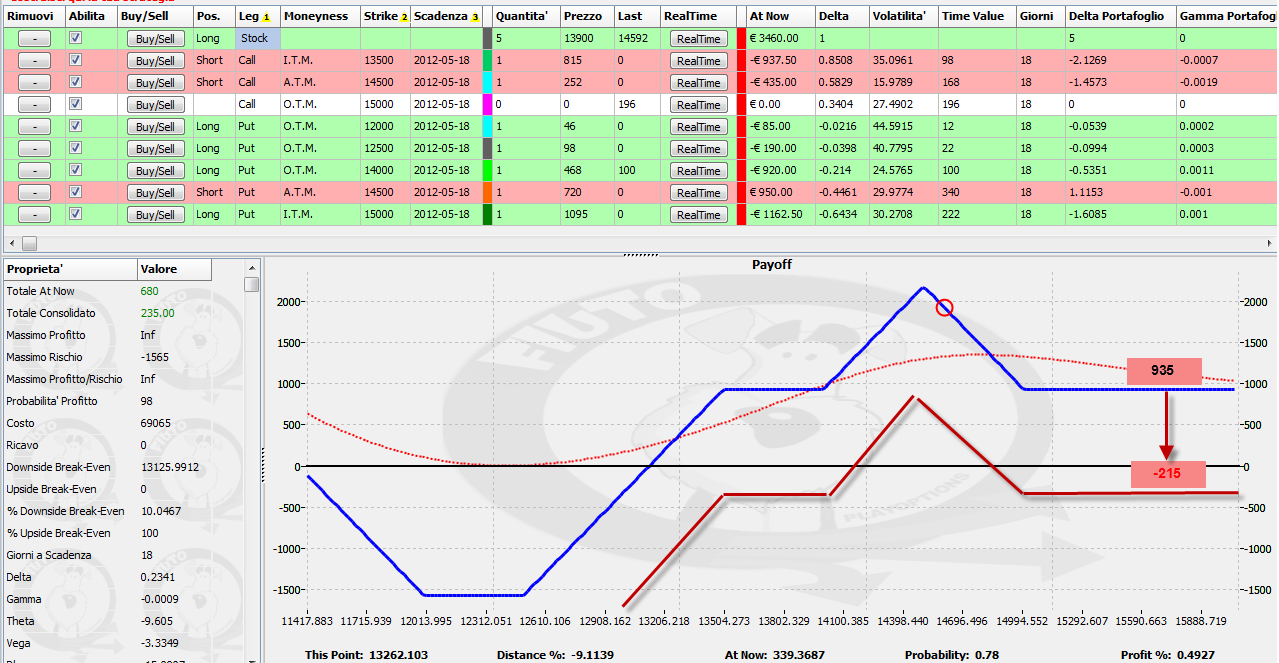Image resolution: width=1279 pixels, height=663 pixels.
Task: Remove the Long Stock leg with minus button
Action: [x=34, y=39]
